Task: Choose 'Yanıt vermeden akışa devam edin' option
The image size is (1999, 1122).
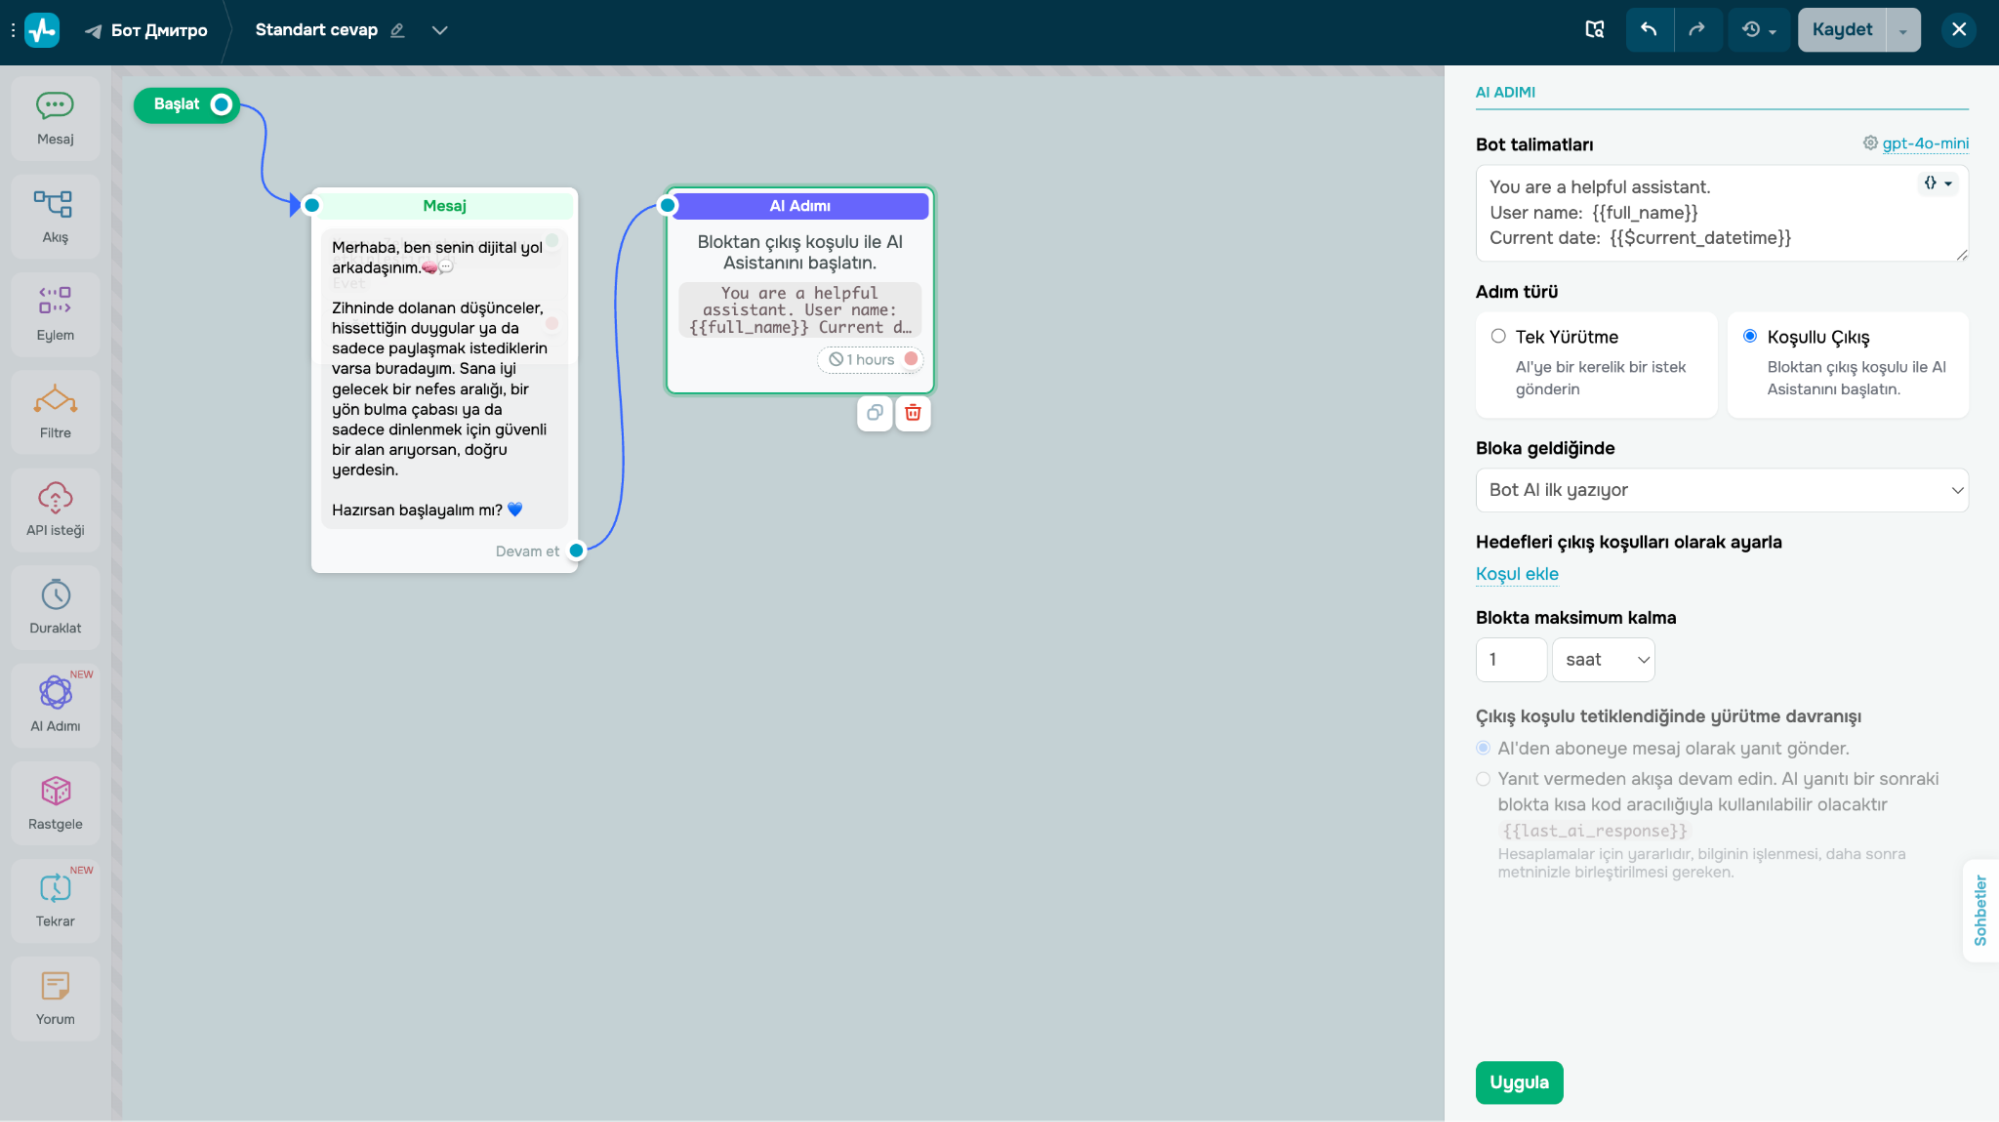Action: point(1483,779)
